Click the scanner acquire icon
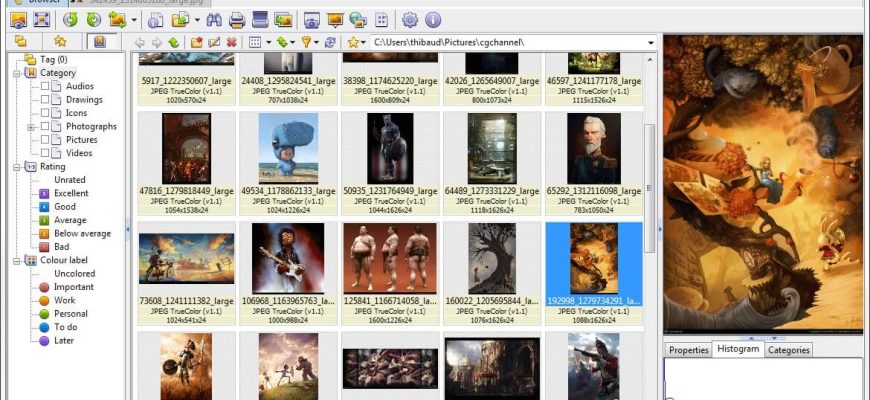Screen dimensions: 870x400 pyautogui.click(x=260, y=21)
